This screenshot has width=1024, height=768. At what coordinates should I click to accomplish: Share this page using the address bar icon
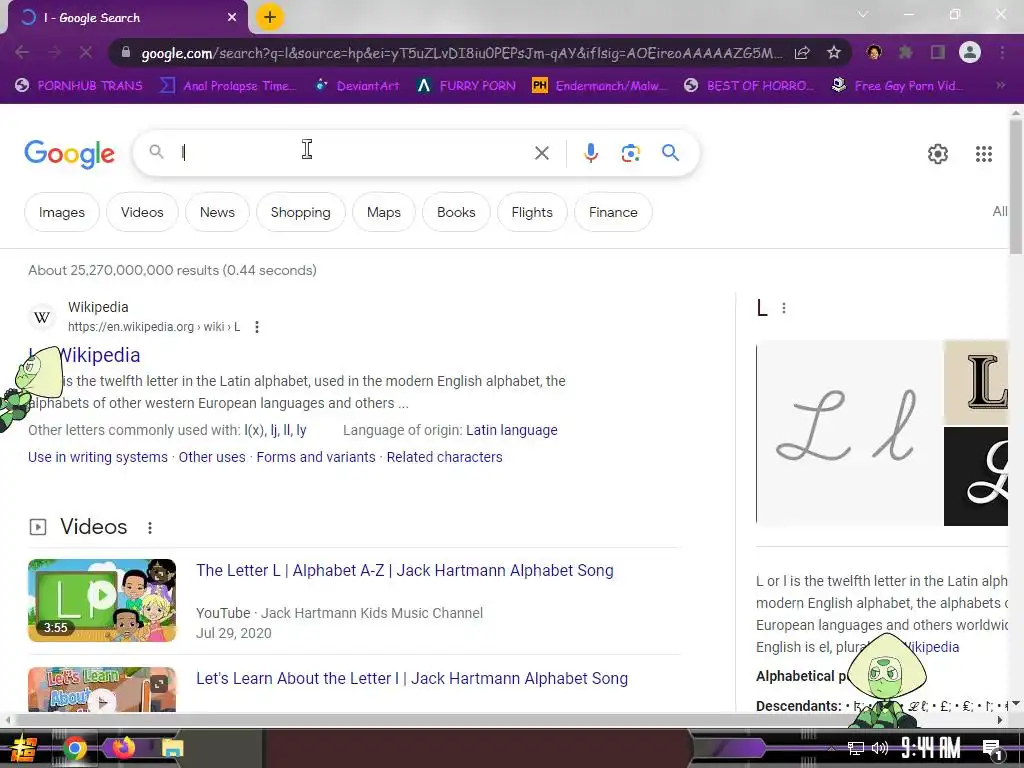click(x=803, y=52)
